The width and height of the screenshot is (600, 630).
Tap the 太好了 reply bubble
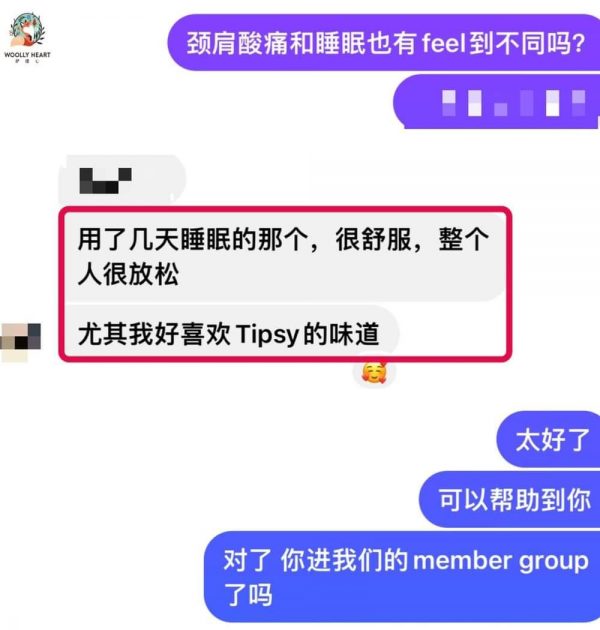click(549, 439)
